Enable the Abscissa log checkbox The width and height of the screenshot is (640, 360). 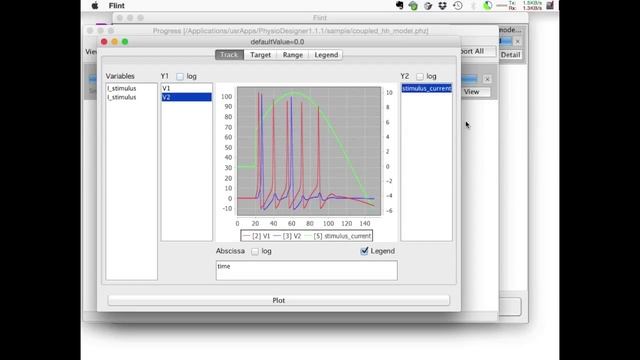click(x=255, y=251)
